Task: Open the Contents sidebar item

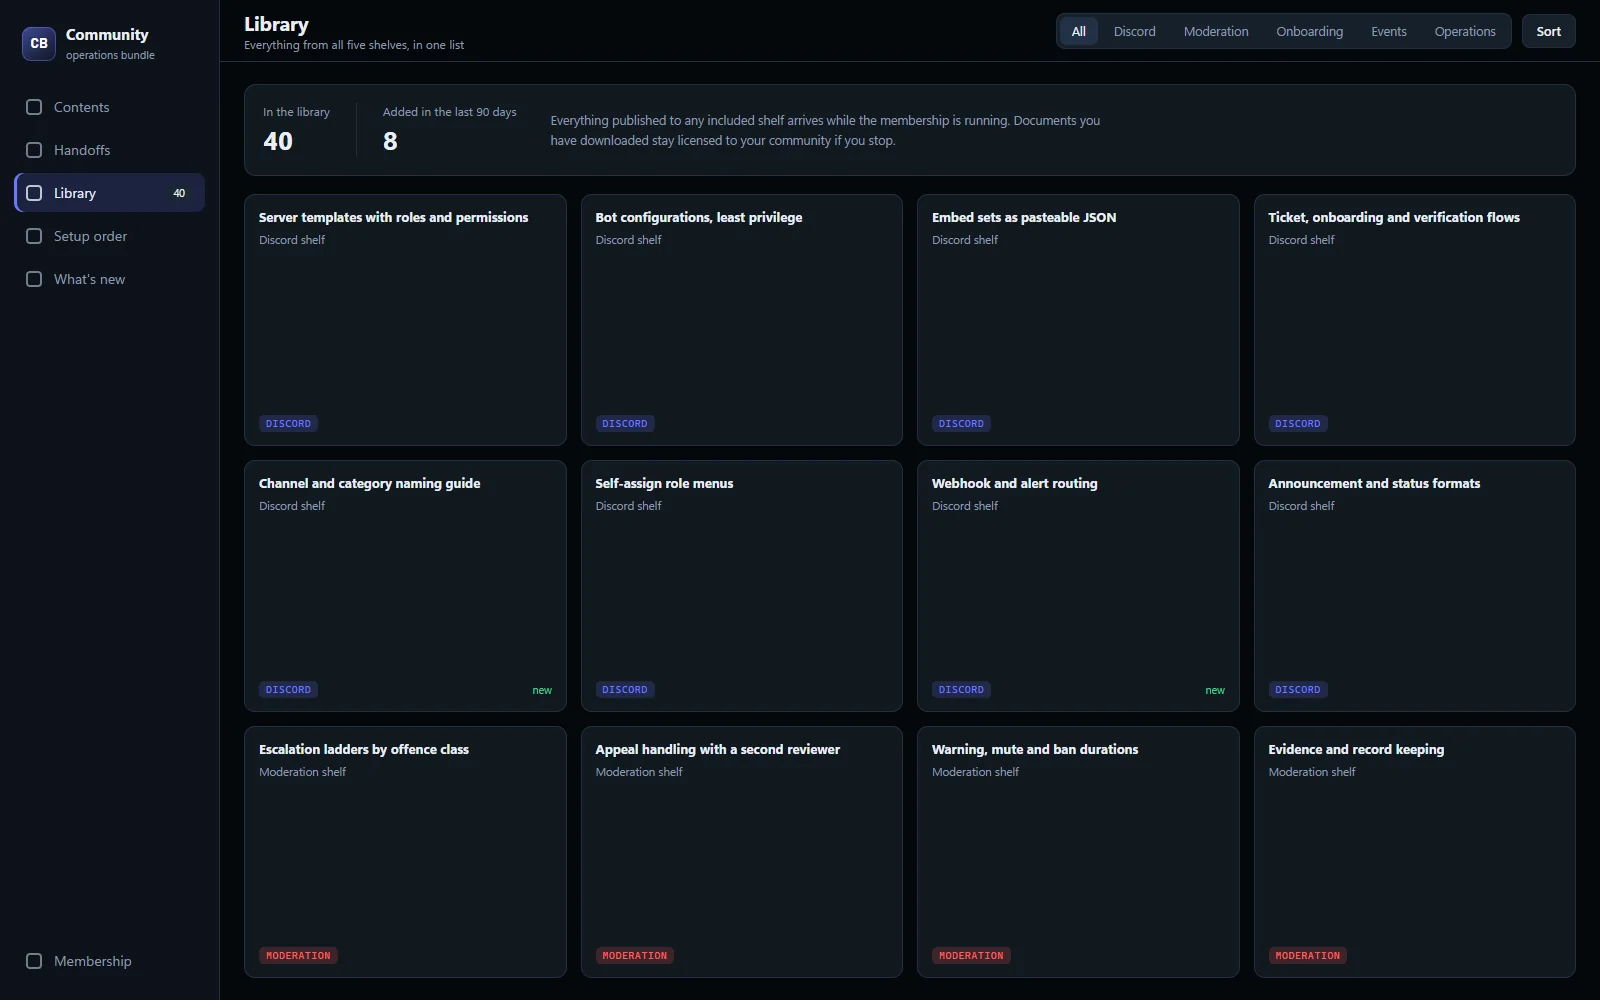Action: pyautogui.click(x=109, y=107)
